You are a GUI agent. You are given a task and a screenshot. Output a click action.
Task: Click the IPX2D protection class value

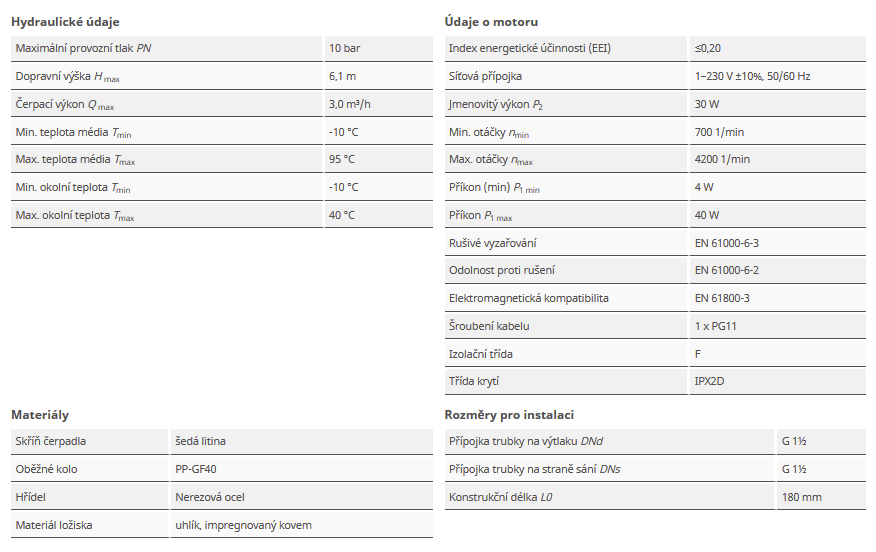click(x=710, y=381)
